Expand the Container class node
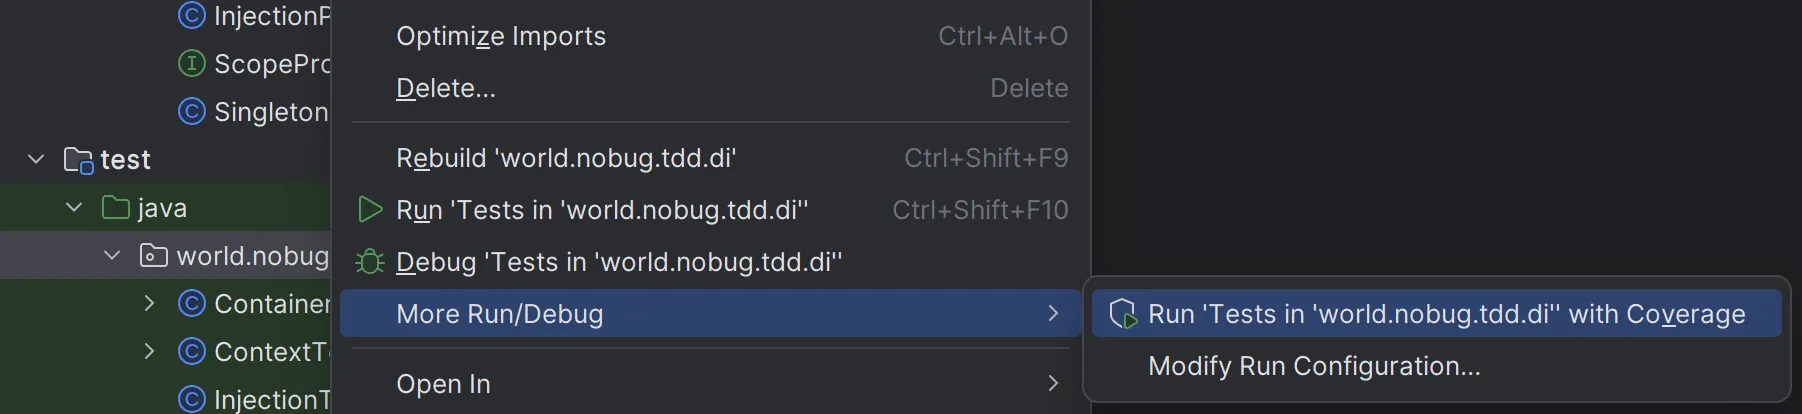 pos(150,304)
